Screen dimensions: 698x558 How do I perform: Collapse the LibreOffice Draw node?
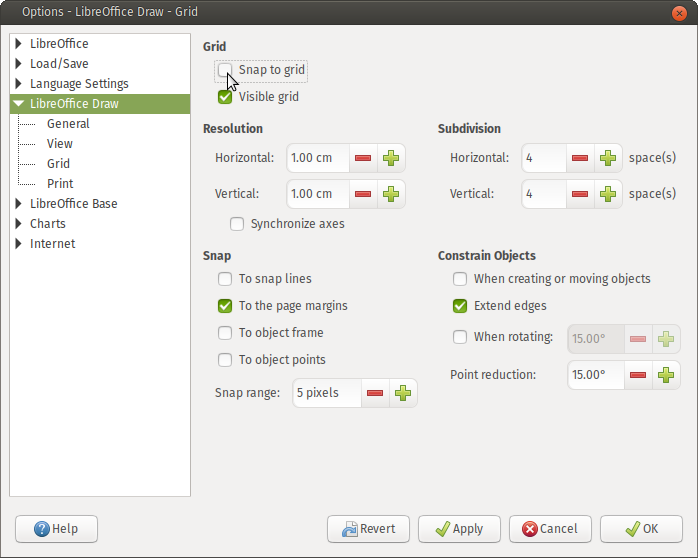(x=18, y=104)
